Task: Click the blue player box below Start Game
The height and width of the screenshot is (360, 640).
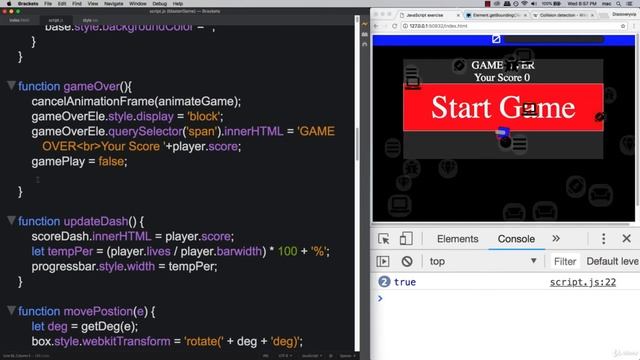Action: coord(502,132)
